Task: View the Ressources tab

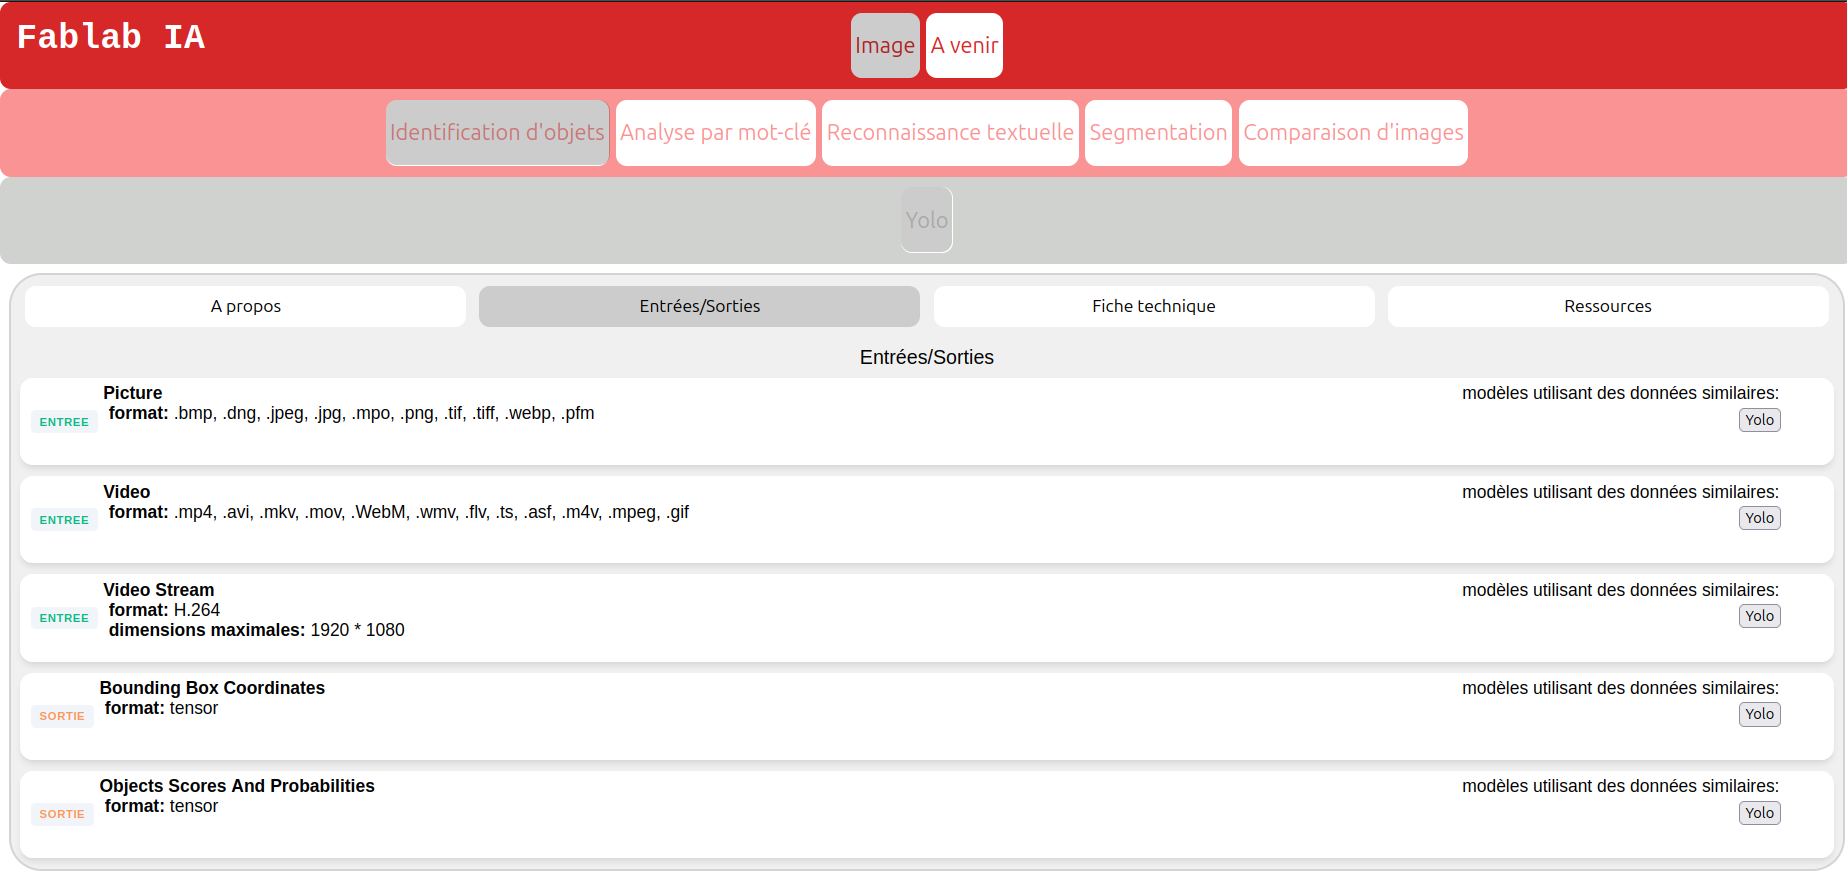Action: click(x=1608, y=306)
